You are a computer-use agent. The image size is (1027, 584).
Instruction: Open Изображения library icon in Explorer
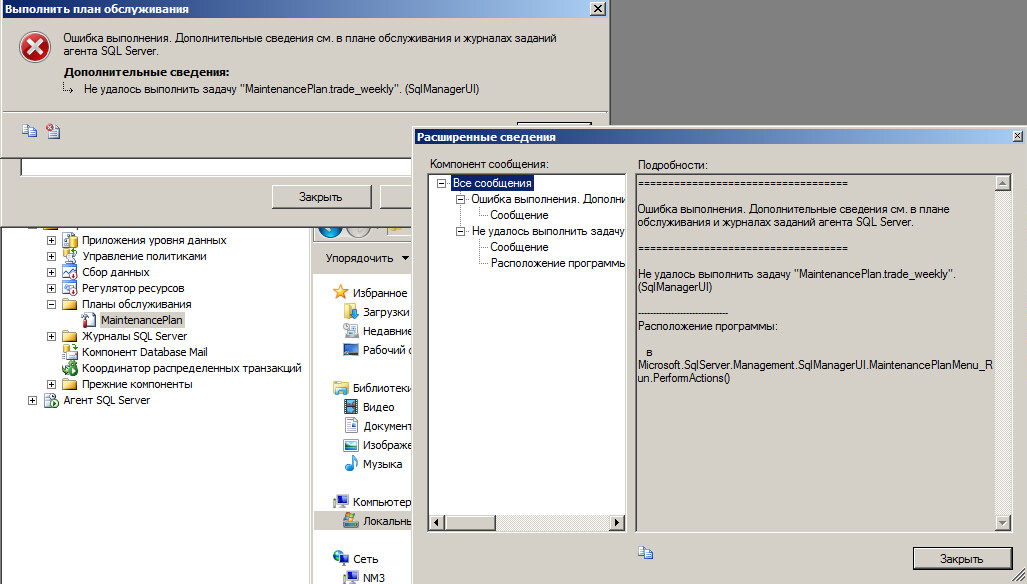pyautogui.click(x=351, y=445)
